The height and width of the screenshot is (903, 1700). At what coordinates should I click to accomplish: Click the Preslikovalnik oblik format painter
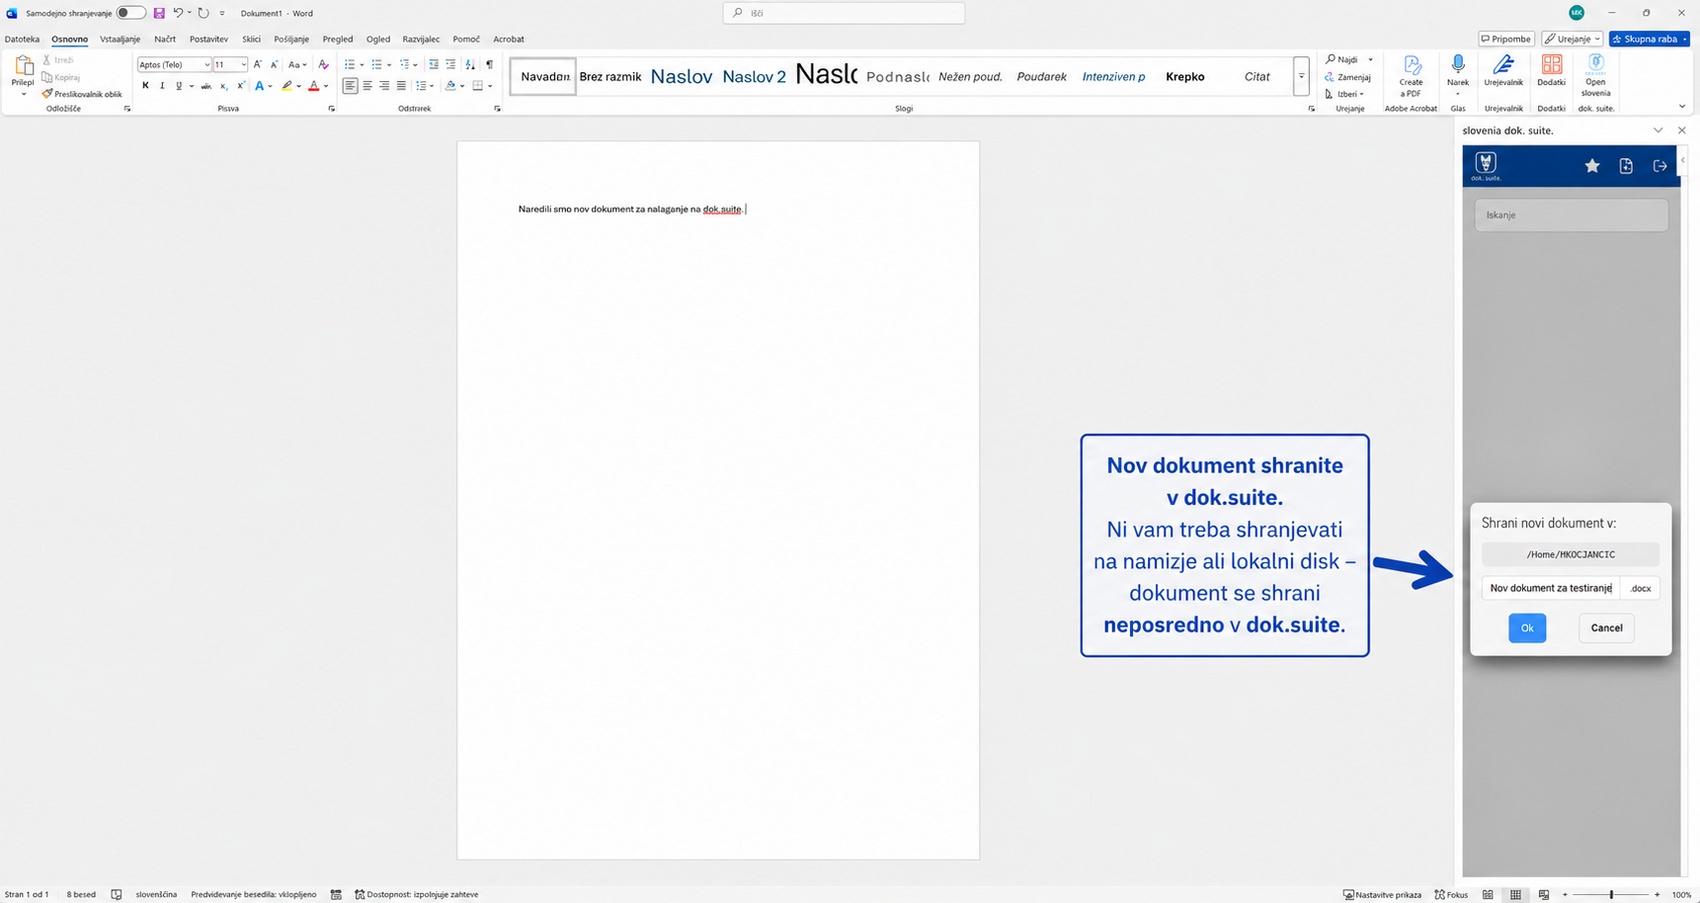point(82,94)
